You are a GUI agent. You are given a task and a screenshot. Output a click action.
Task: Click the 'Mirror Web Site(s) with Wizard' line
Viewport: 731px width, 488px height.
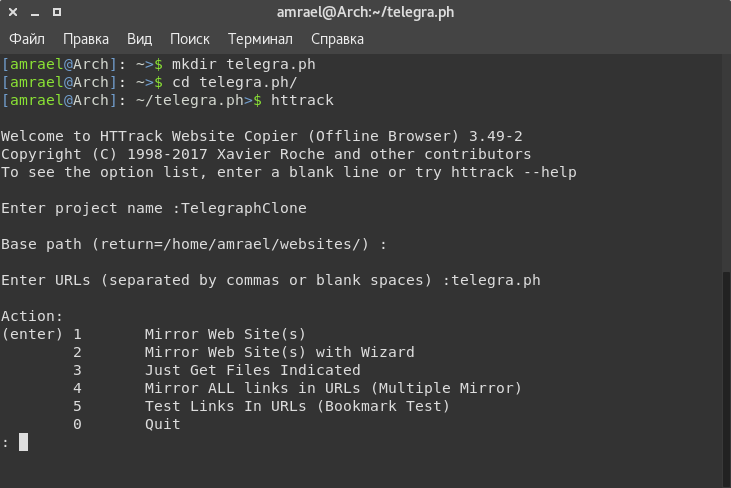pos(279,352)
